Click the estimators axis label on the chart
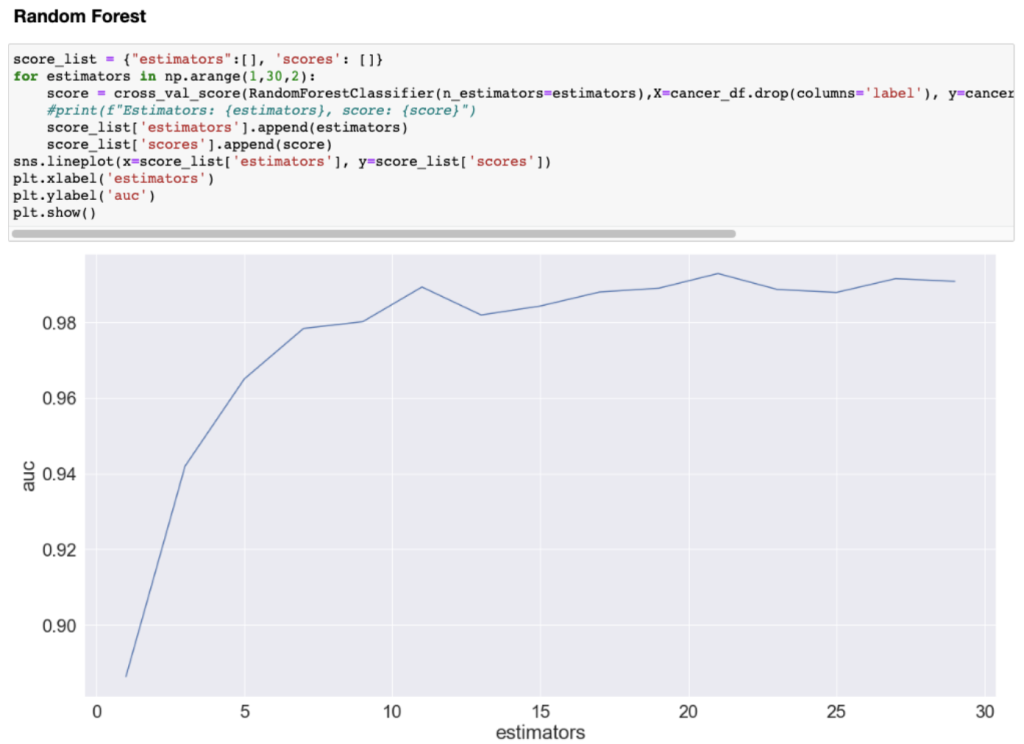The image size is (1024, 744). coord(540,732)
